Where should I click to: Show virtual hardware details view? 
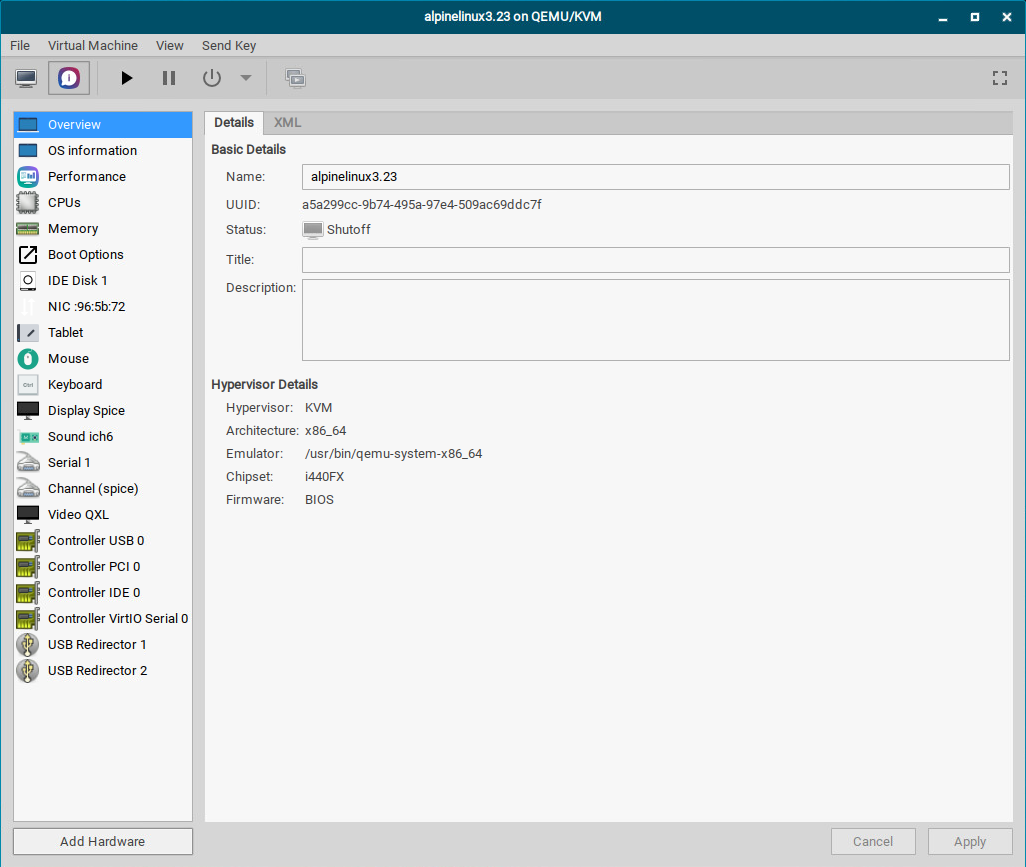point(69,79)
